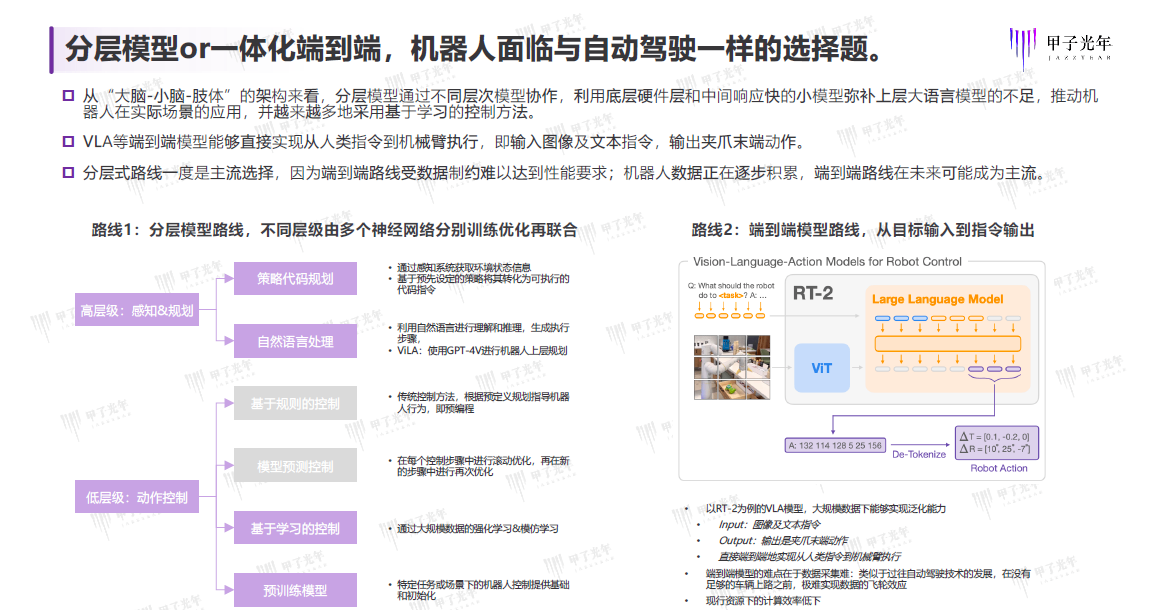Select the 高层级：感知&规划 box
The height and width of the screenshot is (610, 1162).
pos(137,311)
